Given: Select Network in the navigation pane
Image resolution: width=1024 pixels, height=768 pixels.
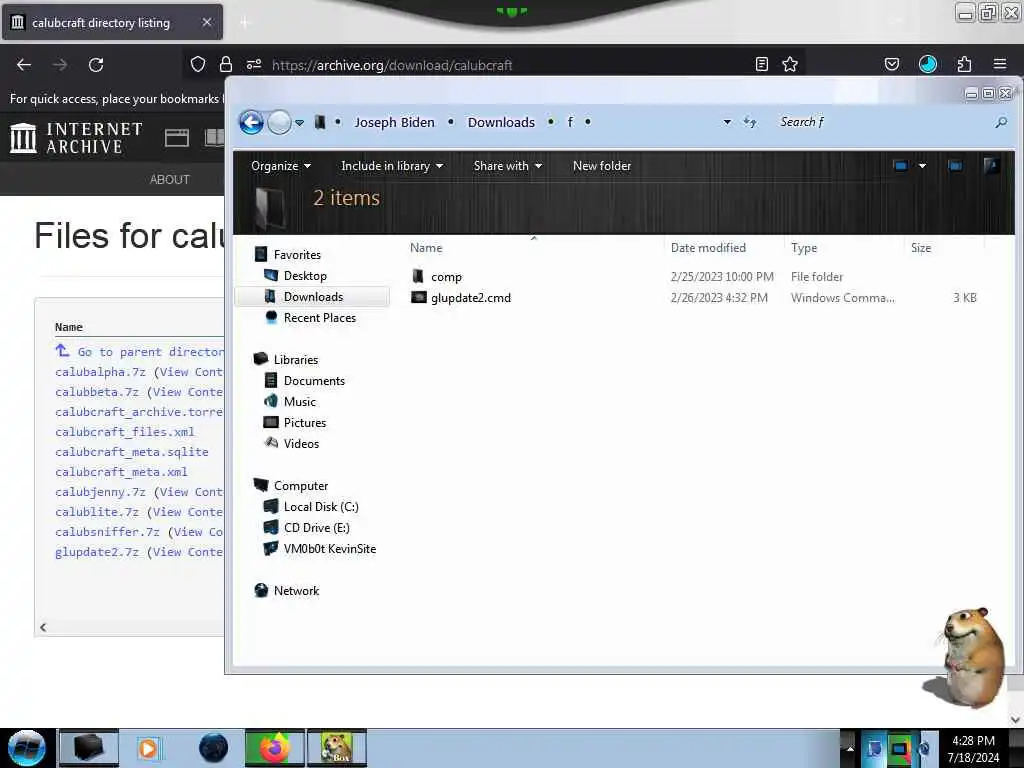Looking at the screenshot, I should point(296,590).
